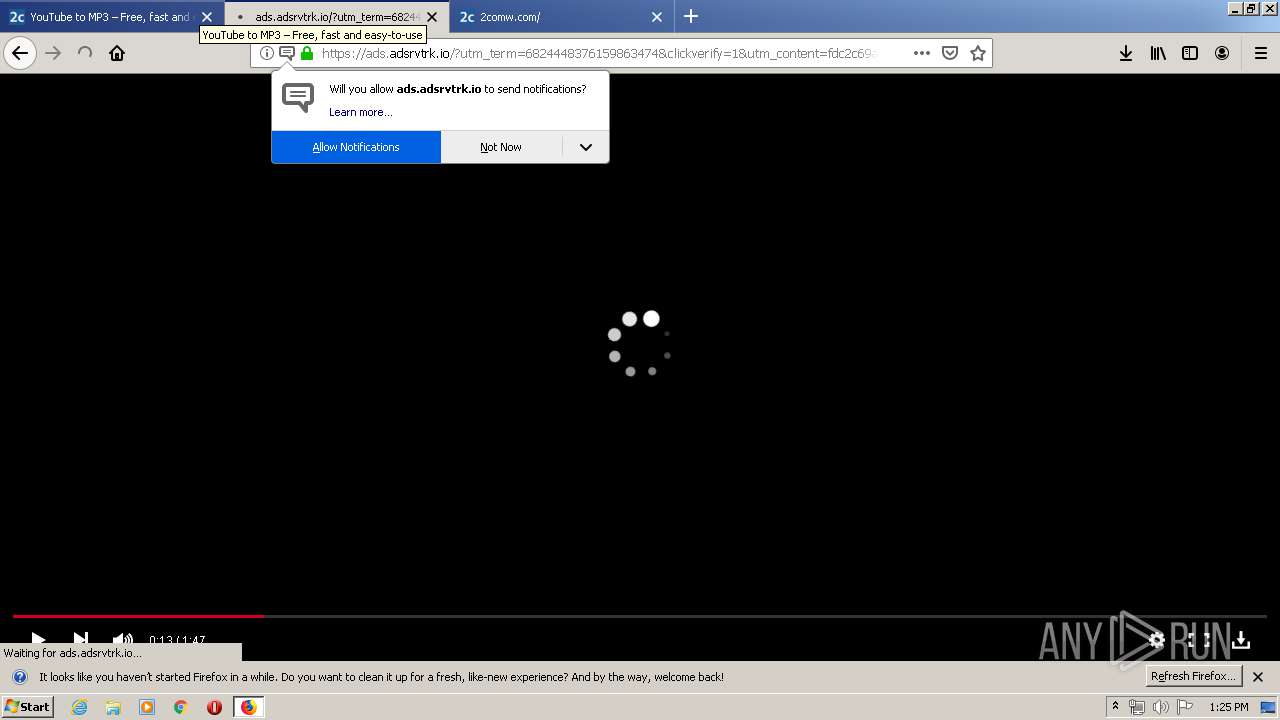Stop loading the current page

[x=85, y=53]
